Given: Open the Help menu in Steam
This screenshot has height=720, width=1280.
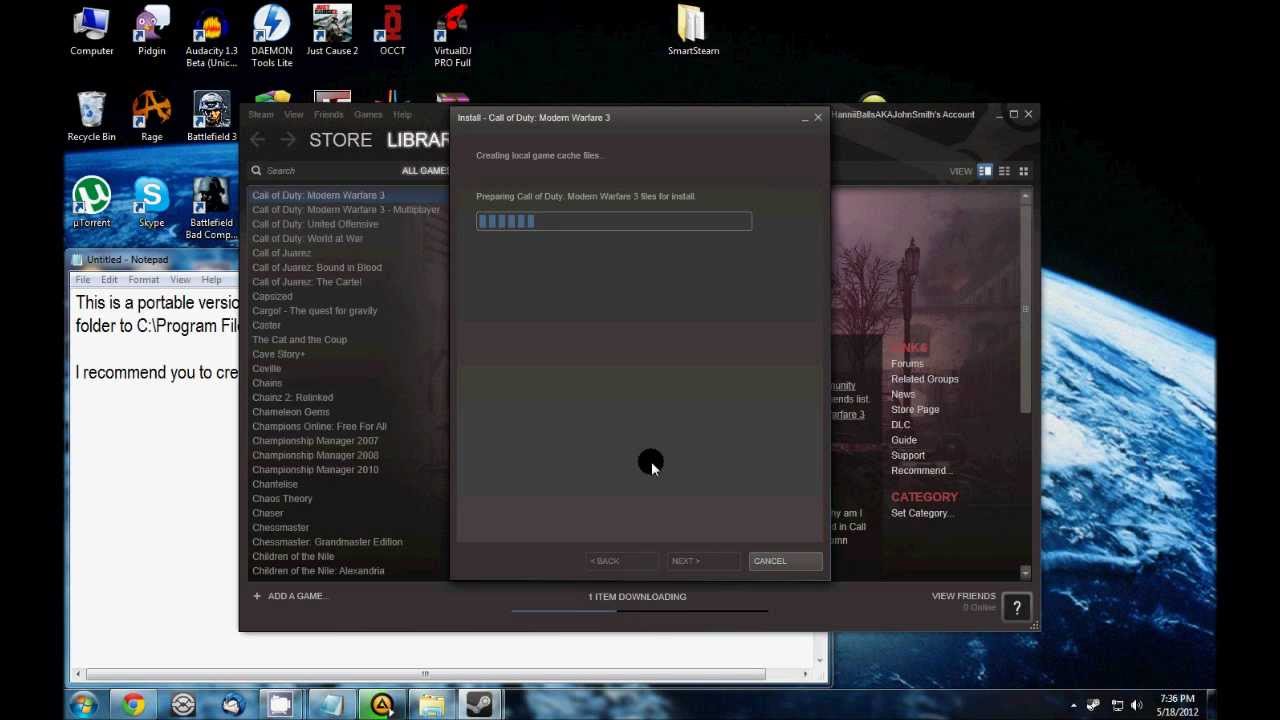Looking at the screenshot, I should coord(402,115).
